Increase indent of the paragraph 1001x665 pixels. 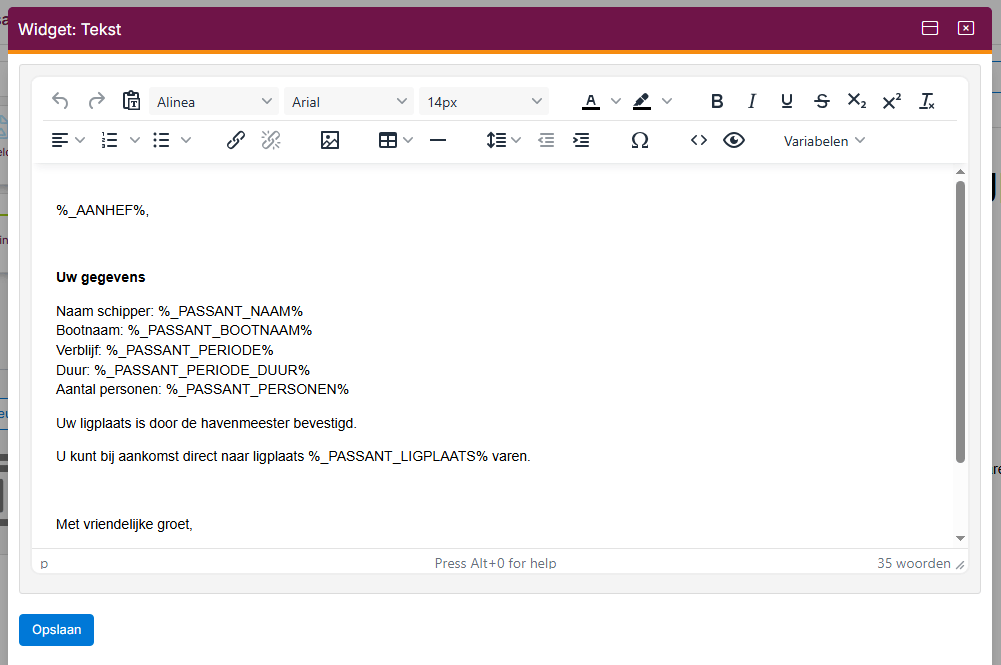point(581,140)
